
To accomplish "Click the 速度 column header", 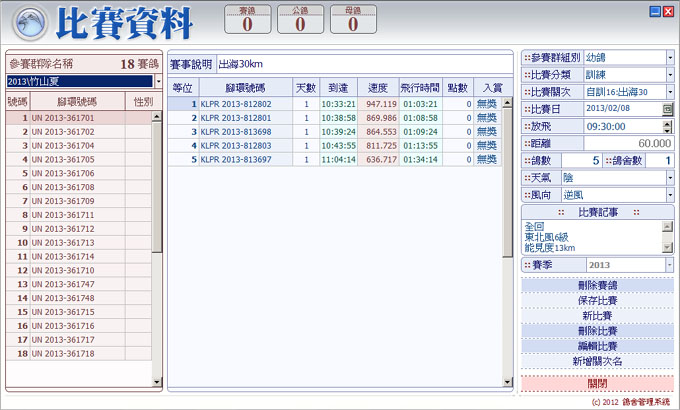I will coord(378,88).
